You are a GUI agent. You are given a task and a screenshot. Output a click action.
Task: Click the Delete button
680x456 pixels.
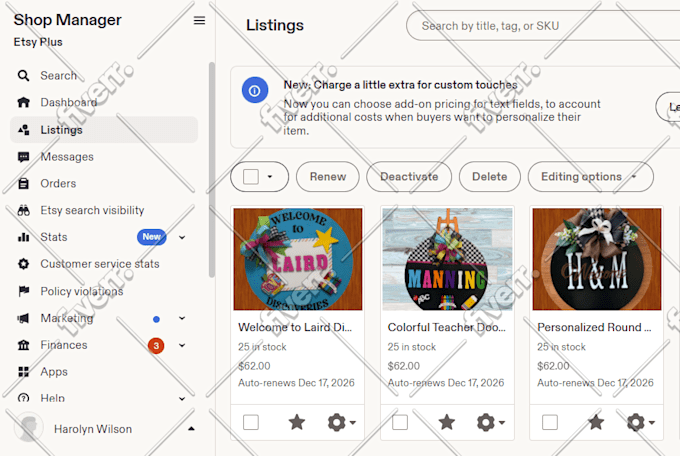(490, 177)
